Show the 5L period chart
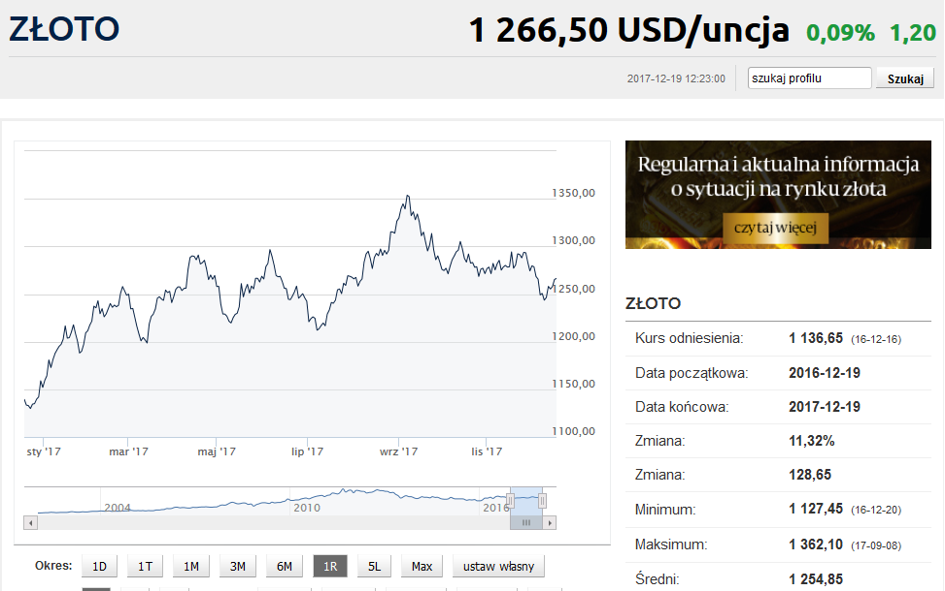Screen dimensions: 945x591 click(374, 566)
